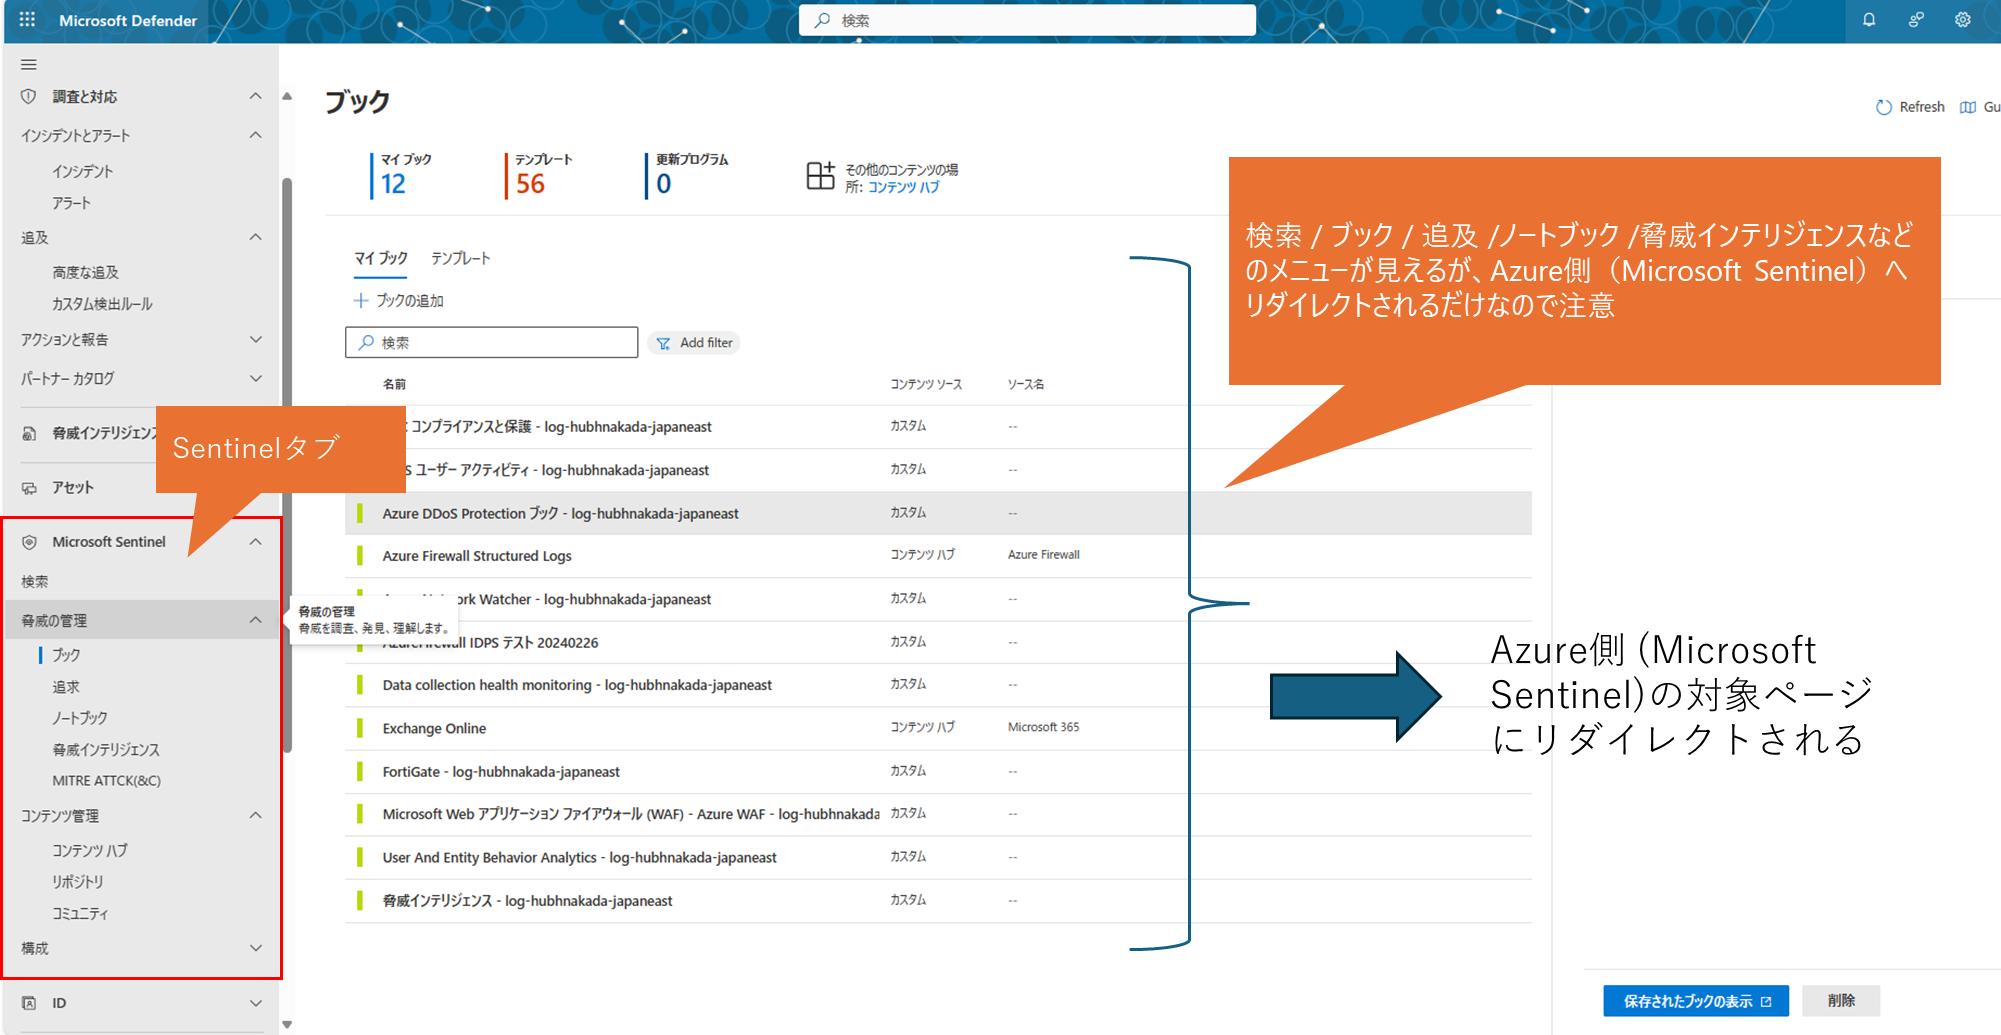Screen dimensions: 2001x1035
Task: Click the 更新プログラム count 0
Action: click(664, 184)
